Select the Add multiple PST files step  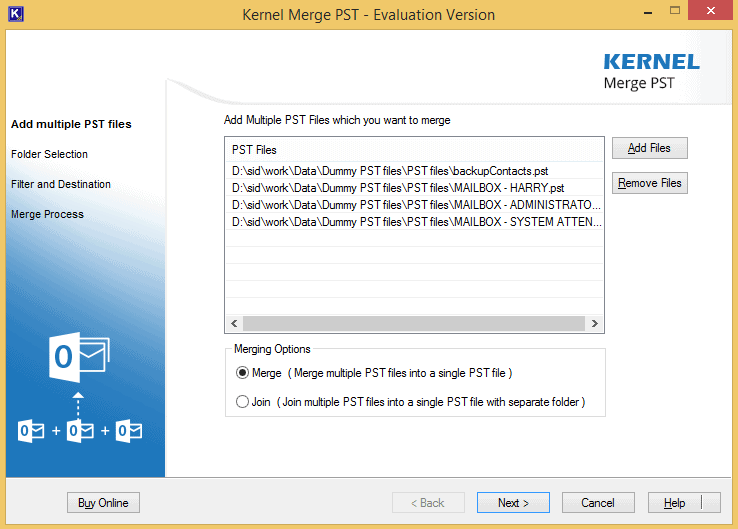(71, 124)
